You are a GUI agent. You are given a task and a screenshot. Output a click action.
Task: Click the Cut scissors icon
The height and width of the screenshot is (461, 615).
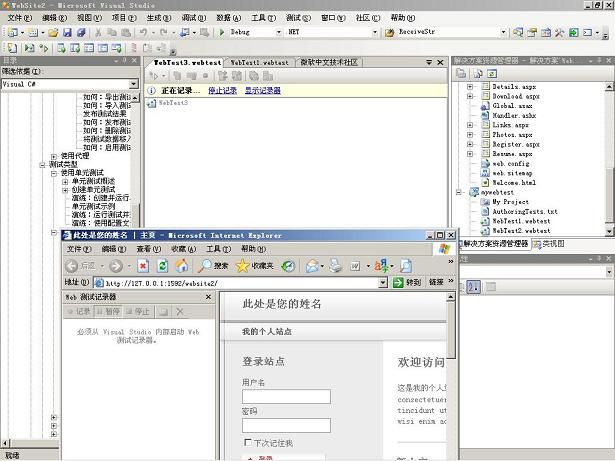tap(98, 32)
